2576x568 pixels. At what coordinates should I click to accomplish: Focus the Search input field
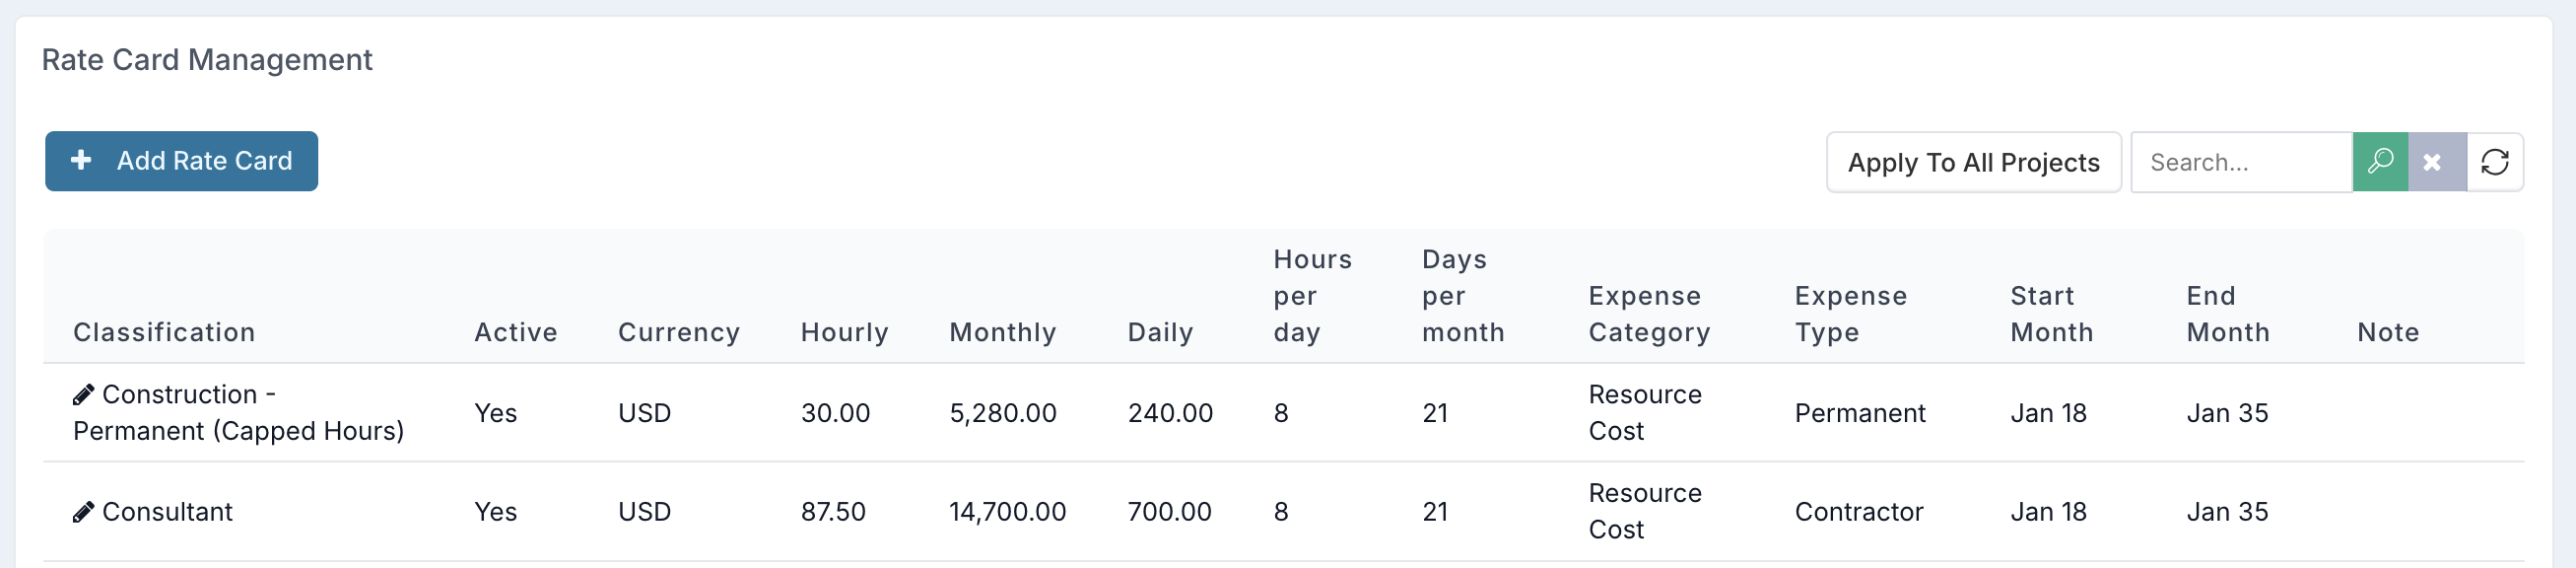click(x=2241, y=162)
